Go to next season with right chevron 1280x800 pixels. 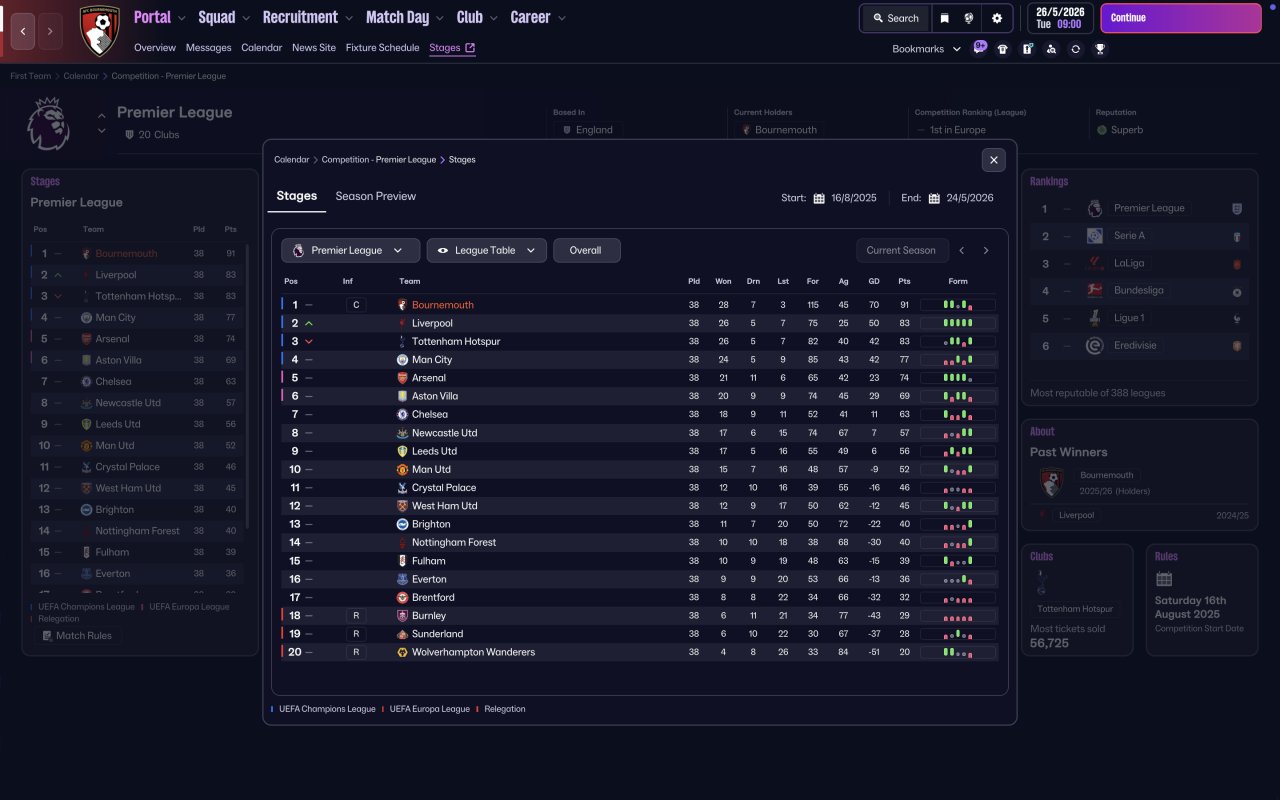click(986, 251)
